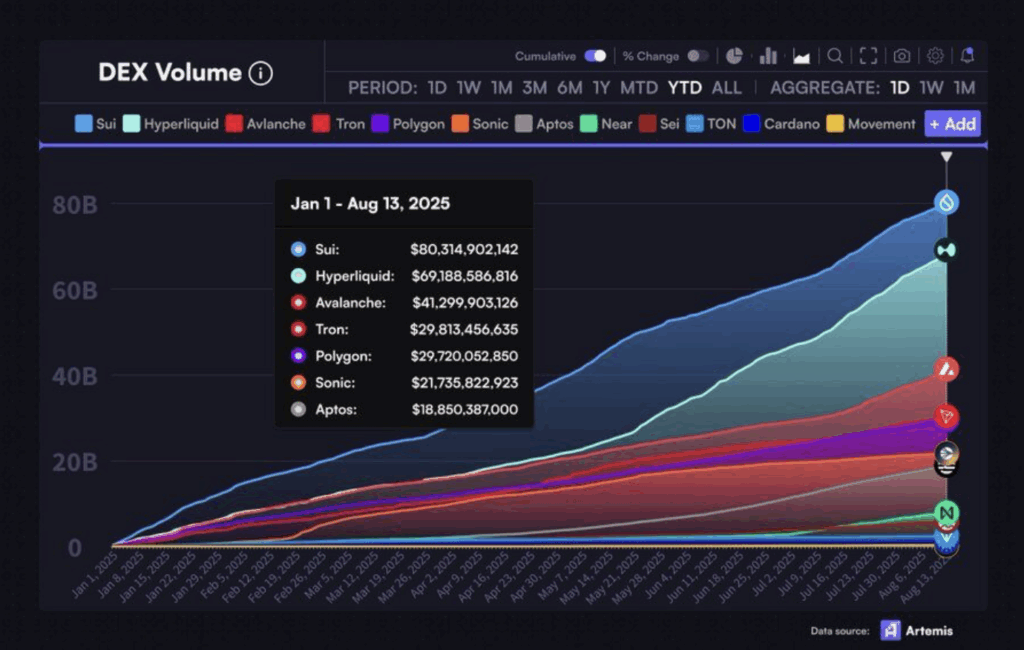The width and height of the screenshot is (1024, 650).
Task: Toggle Aptos series in legend
Action: [544, 124]
